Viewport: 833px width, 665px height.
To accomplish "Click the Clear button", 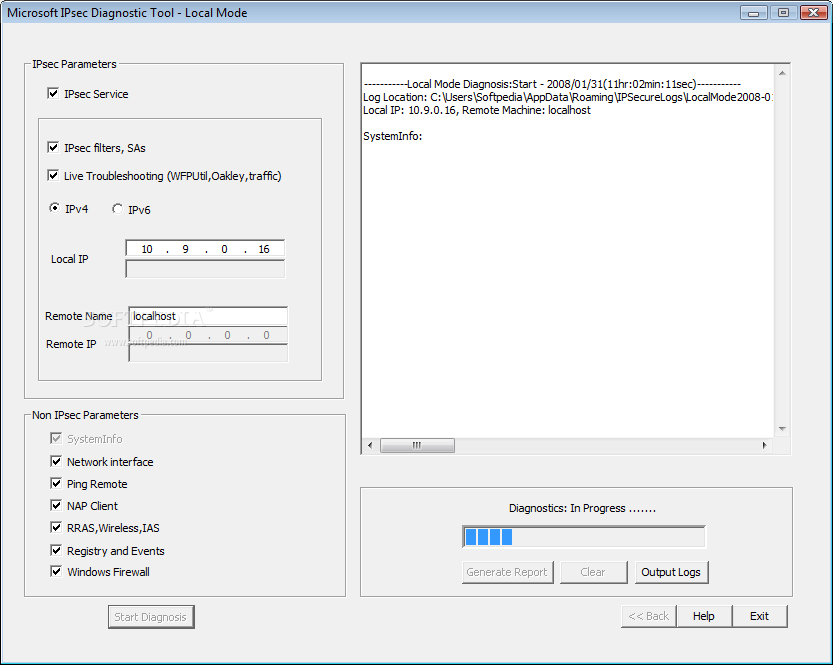I will (x=593, y=572).
